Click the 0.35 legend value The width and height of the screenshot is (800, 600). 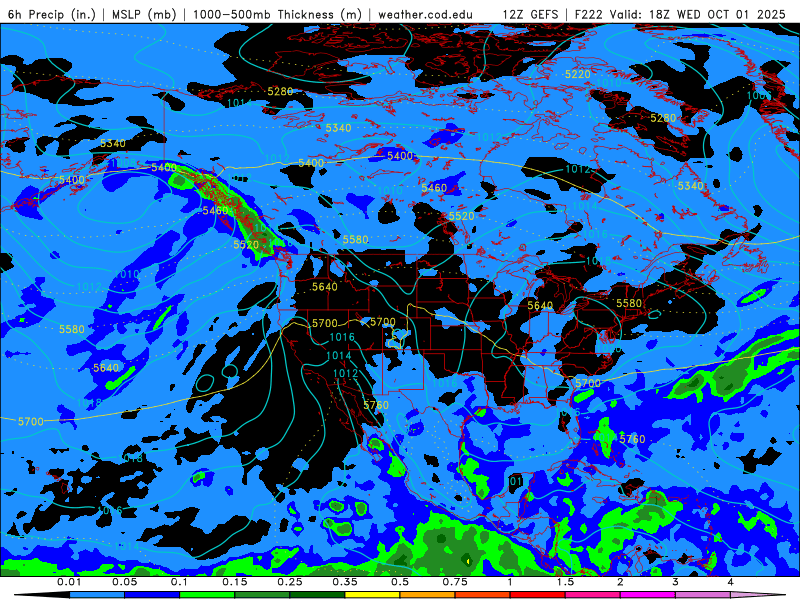(x=345, y=582)
